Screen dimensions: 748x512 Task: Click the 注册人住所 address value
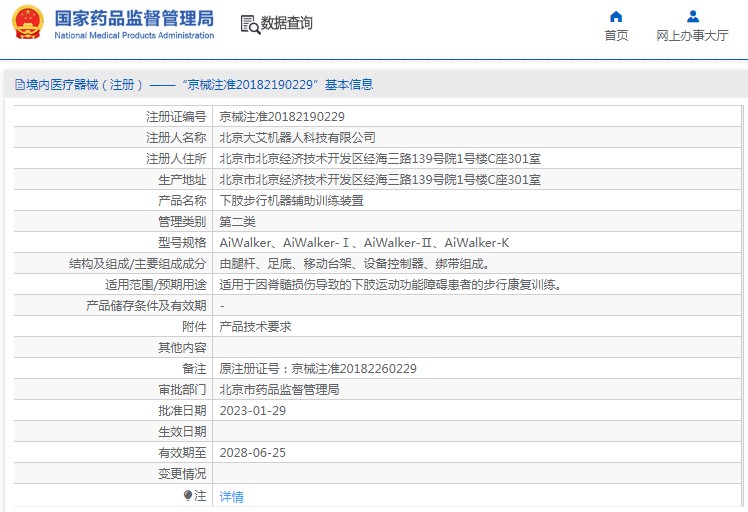380,159
